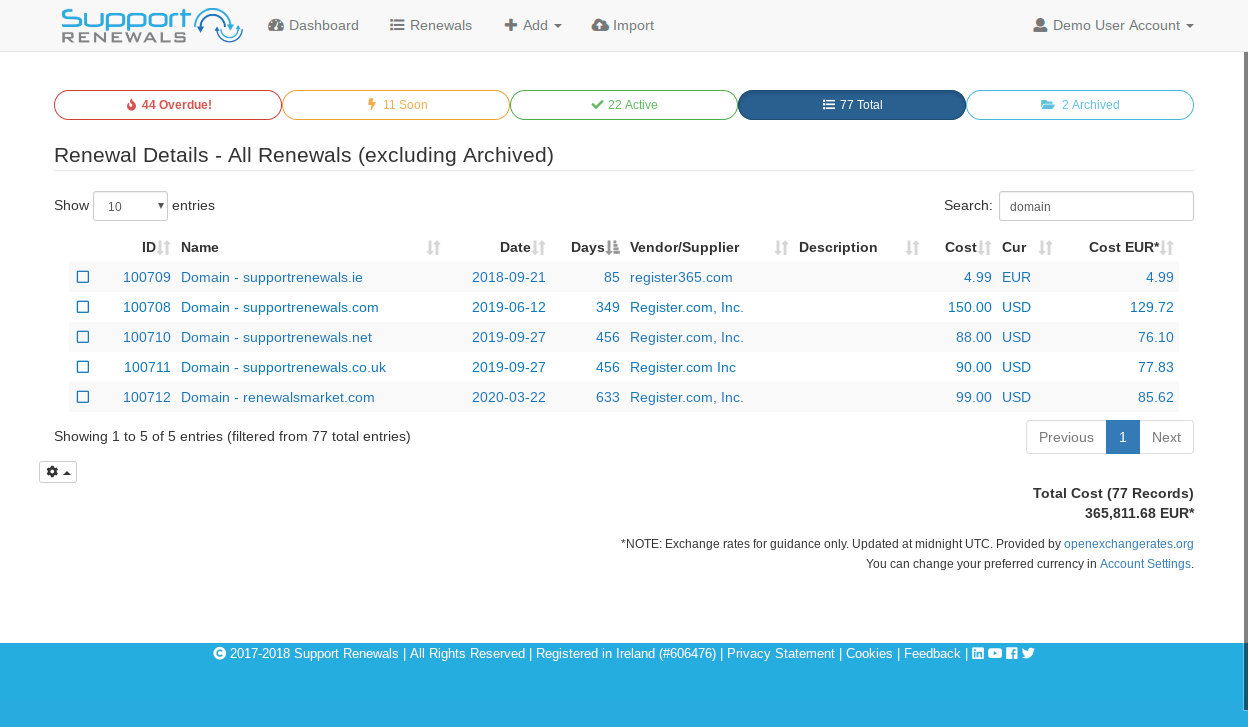Open the Account Settings link

[x=1145, y=564]
